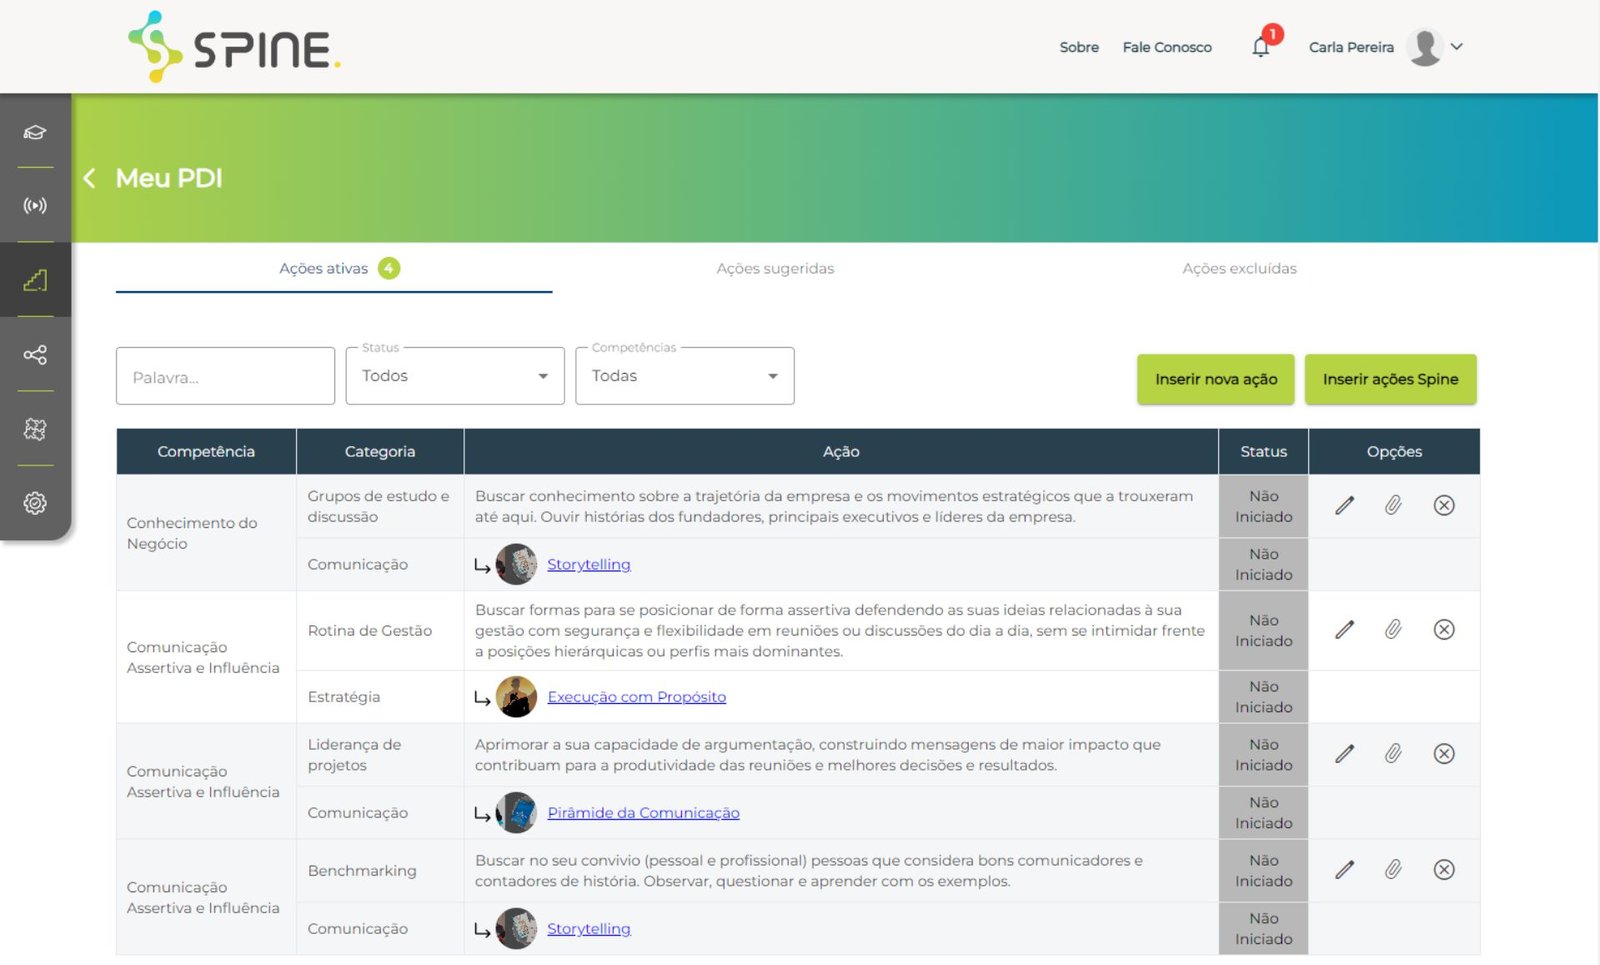Switch to the Ações sugeridas tab
The image size is (1600, 965).
click(775, 268)
